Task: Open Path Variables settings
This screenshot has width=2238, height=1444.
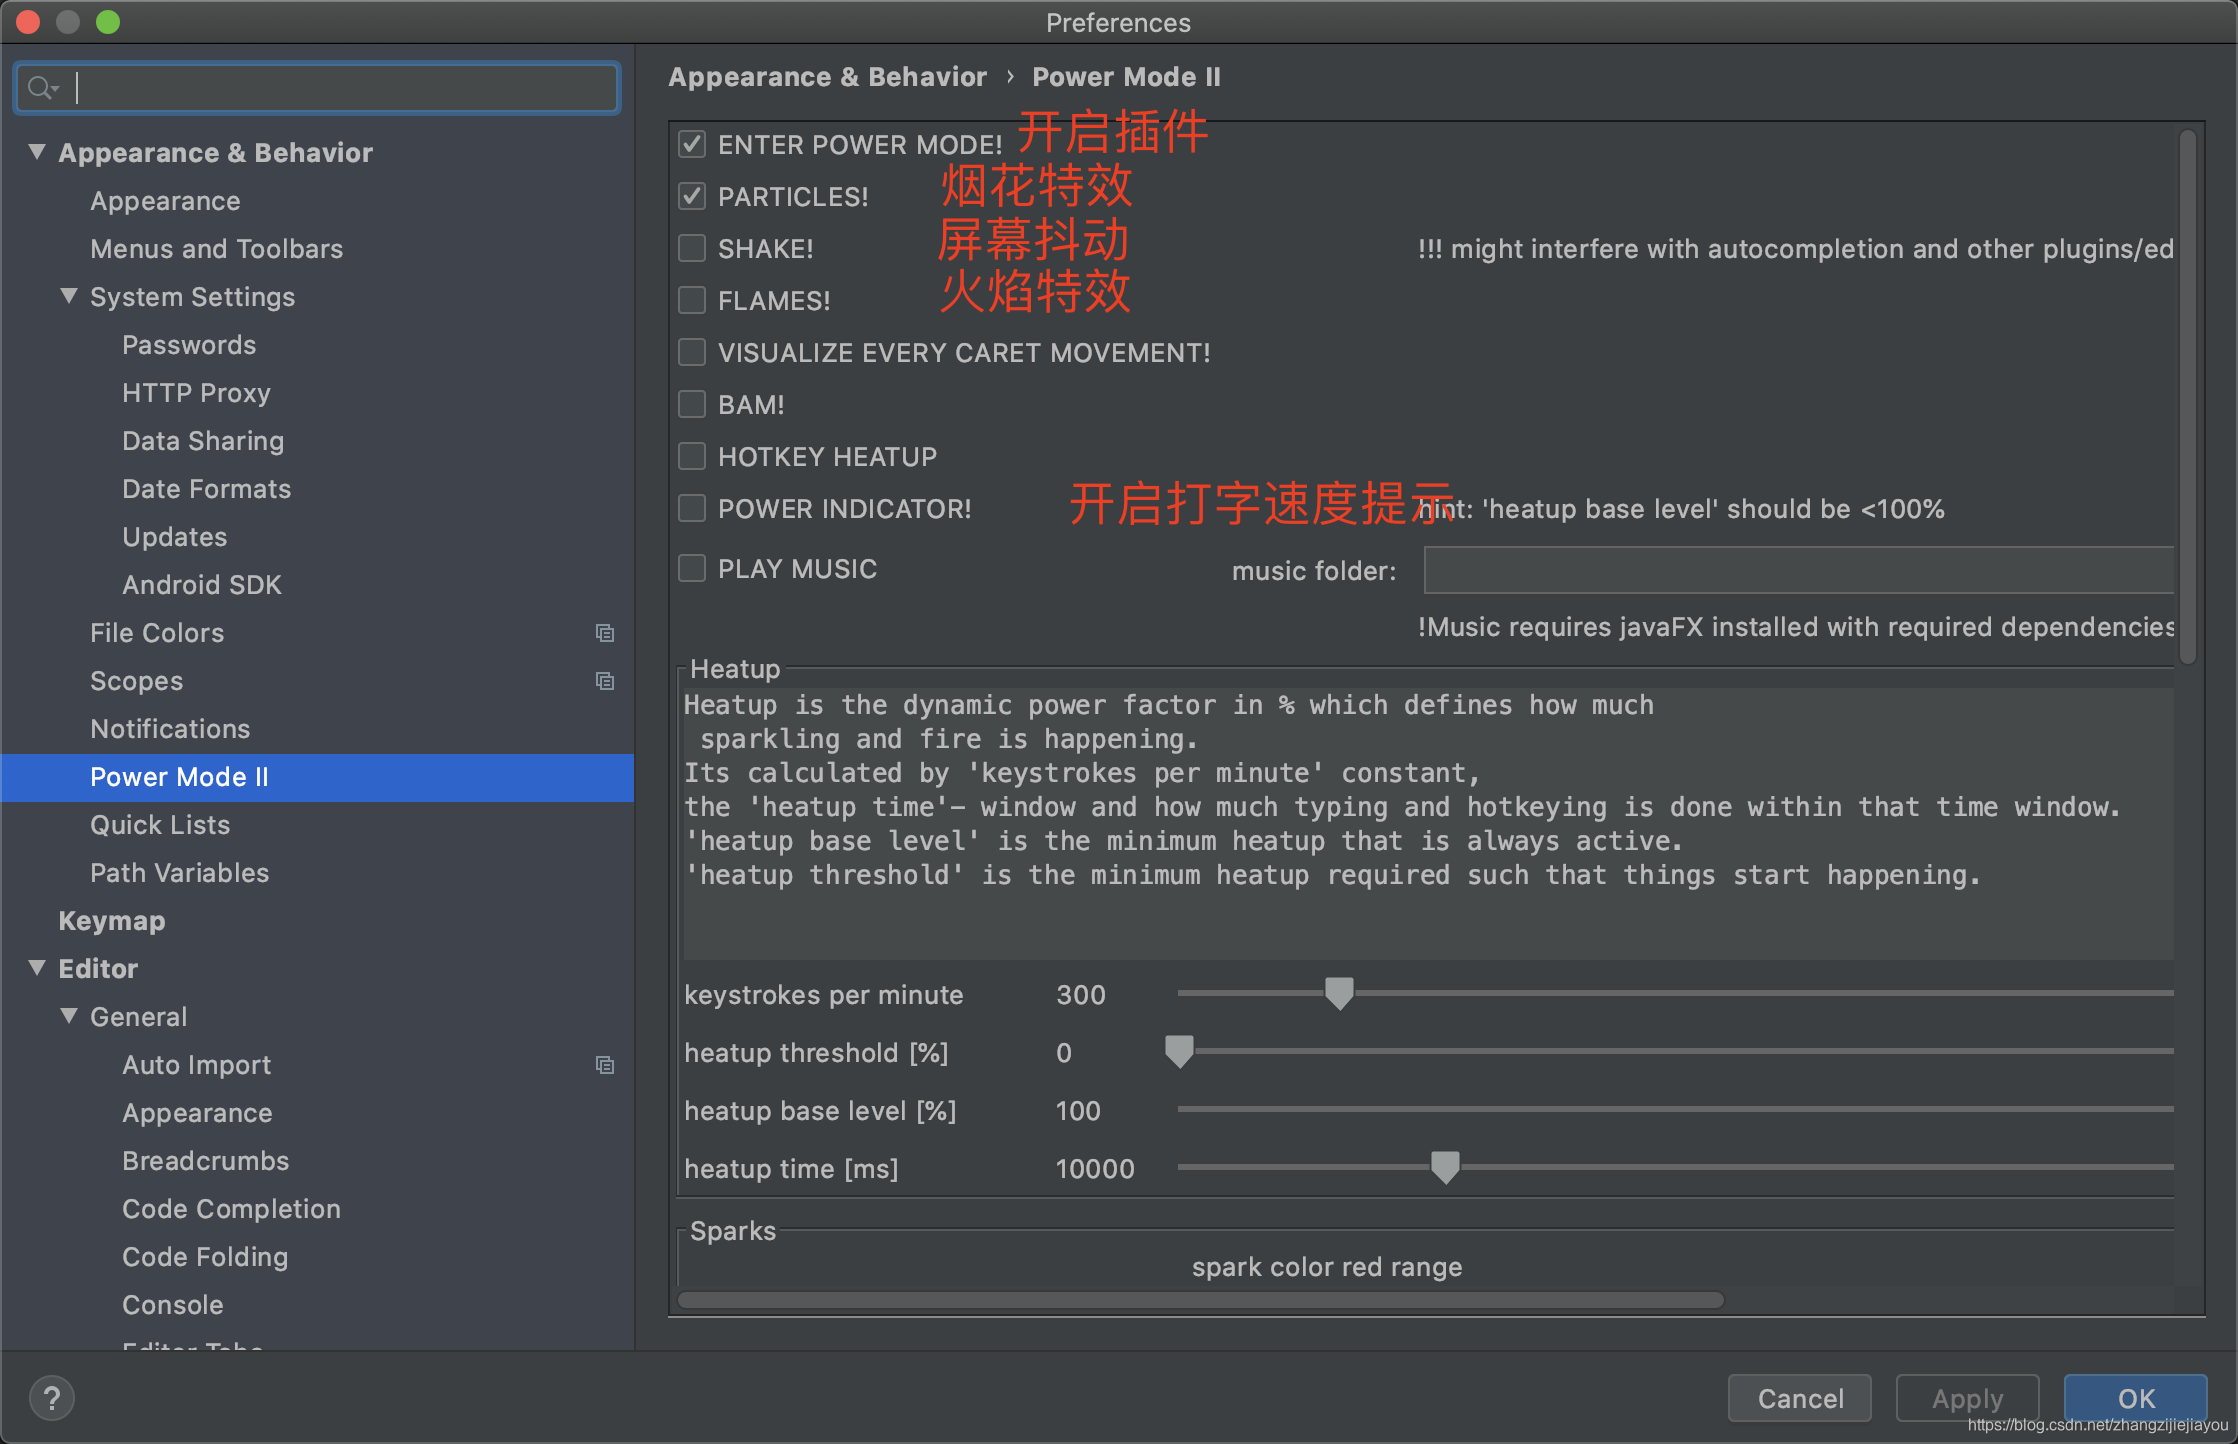Action: [x=179, y=873]
